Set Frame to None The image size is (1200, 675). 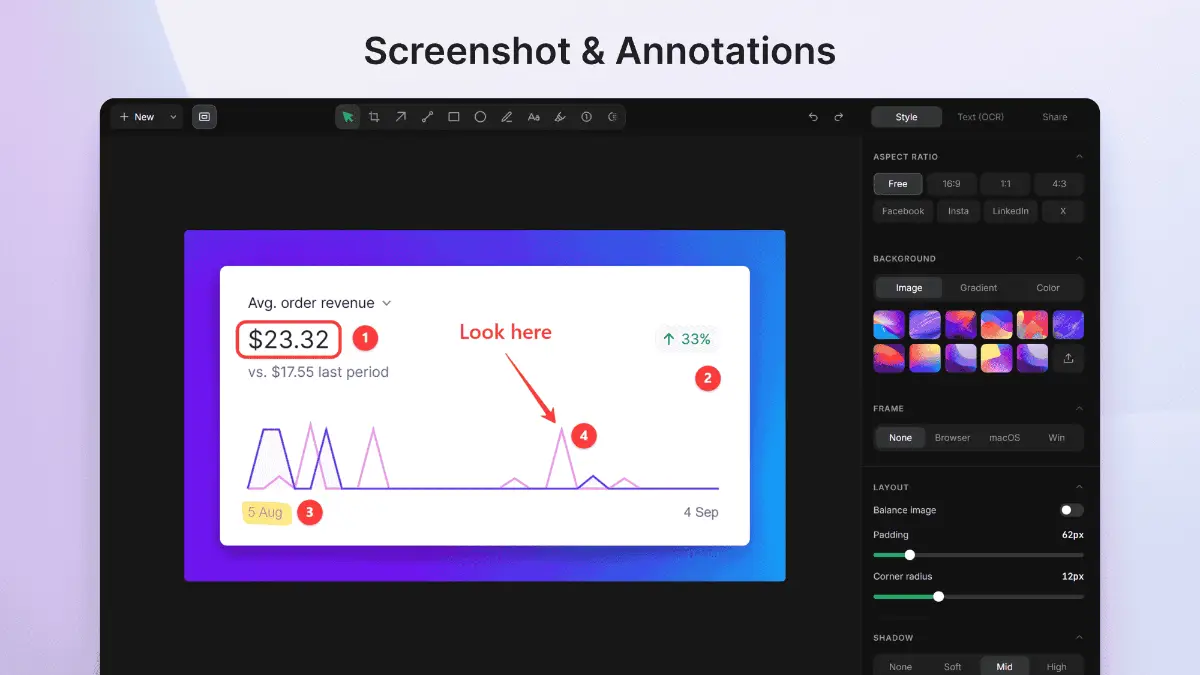[x=900, y=438]
